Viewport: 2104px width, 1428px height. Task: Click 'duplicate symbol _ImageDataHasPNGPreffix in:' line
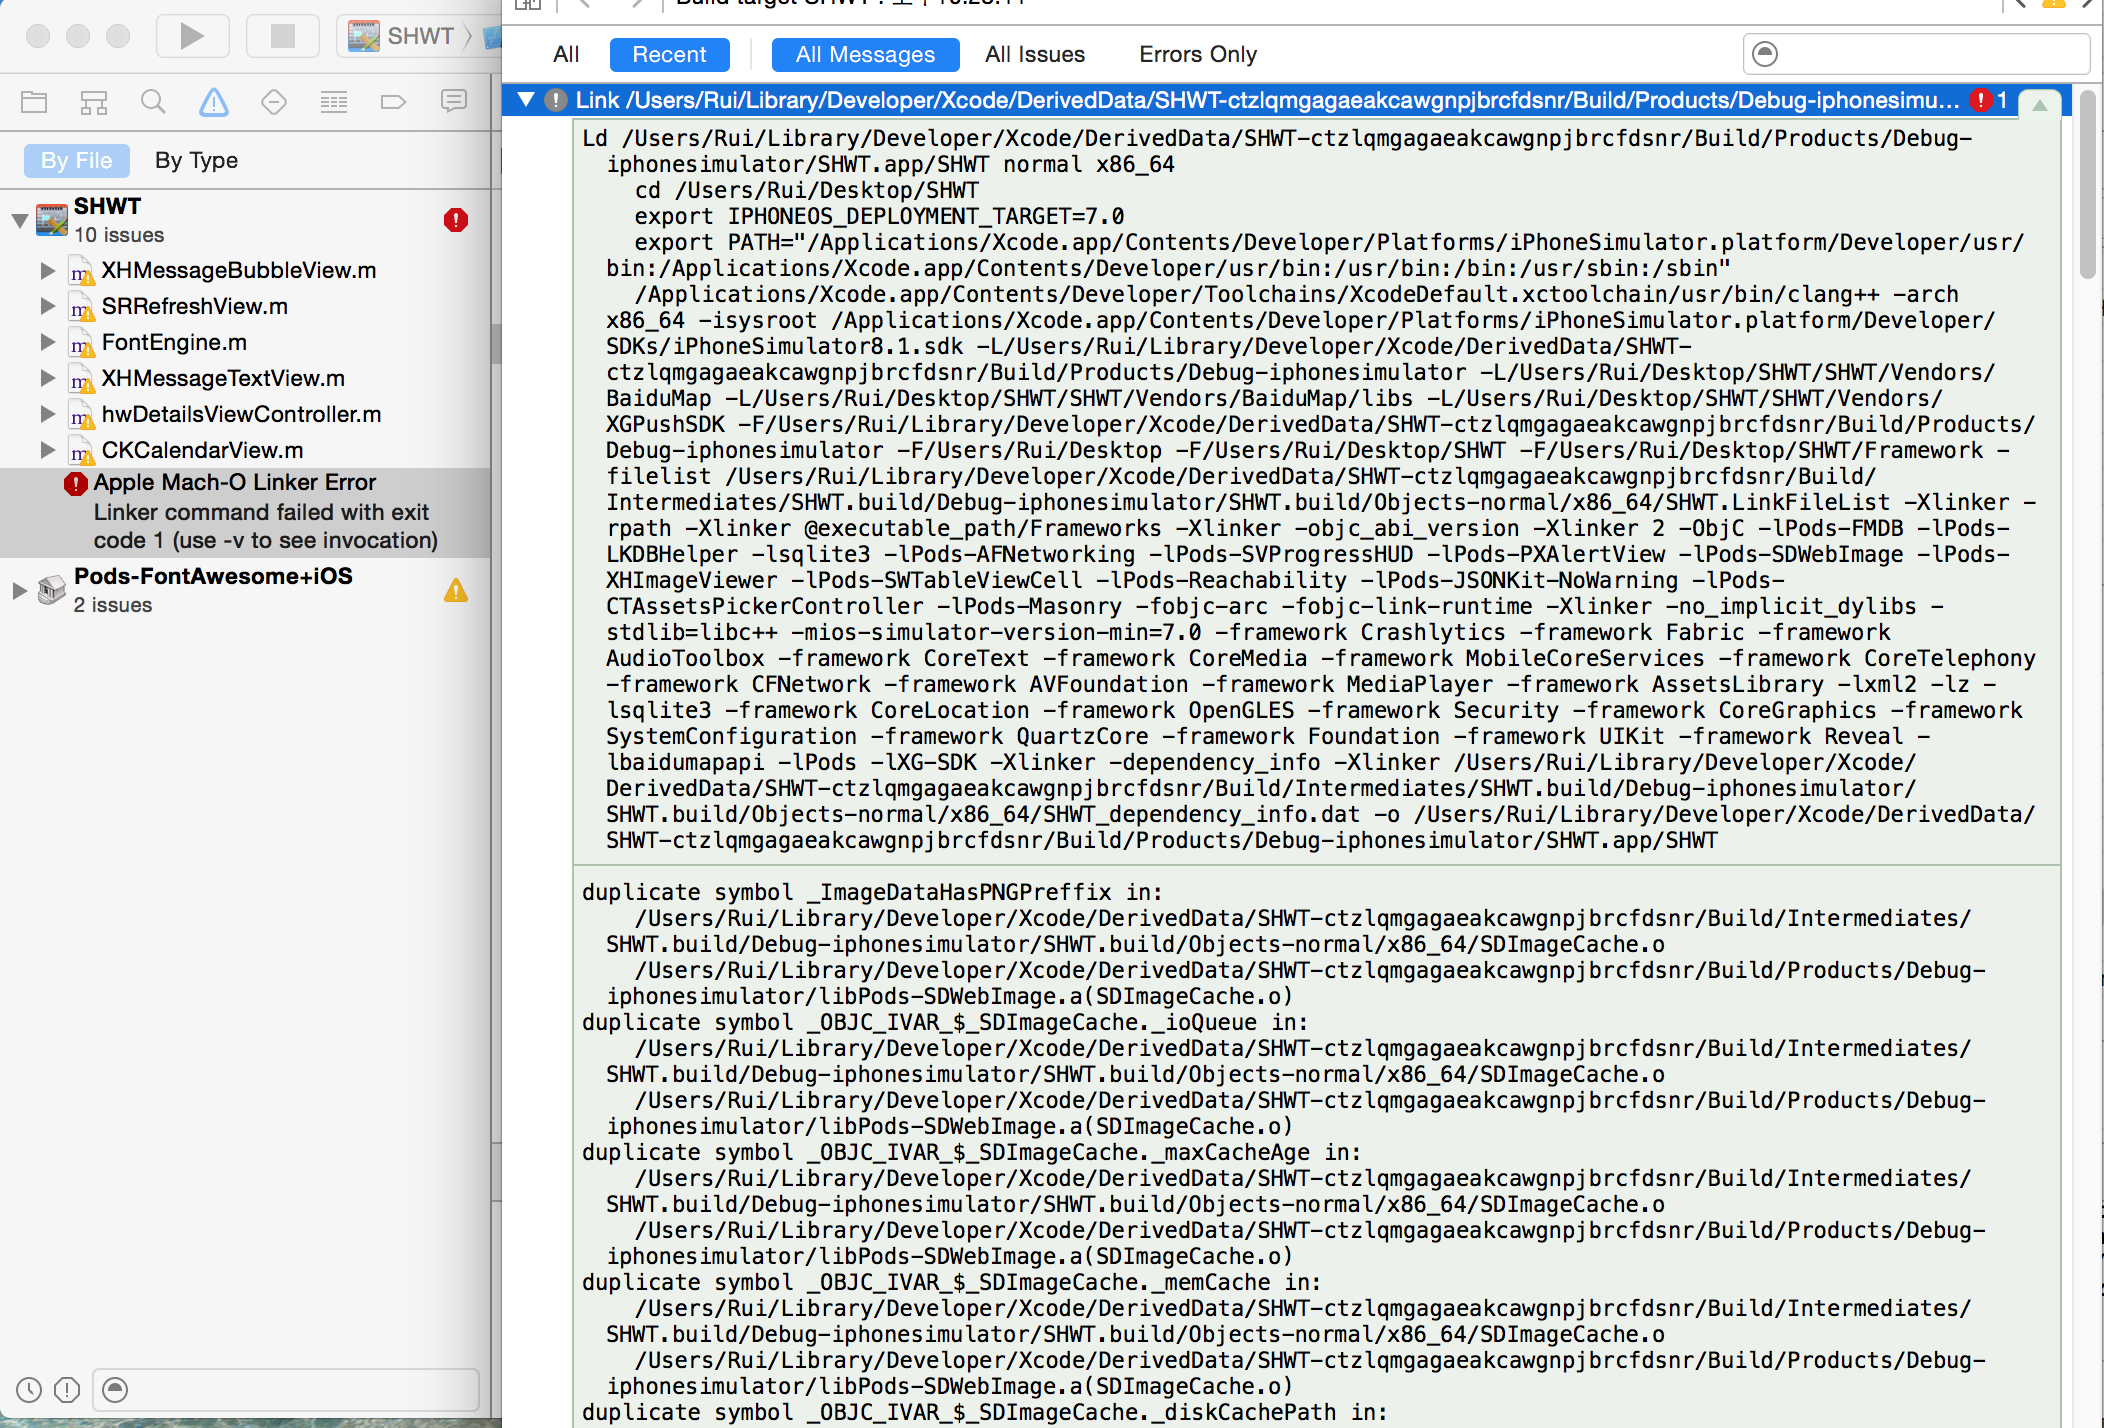click(872, 892)
